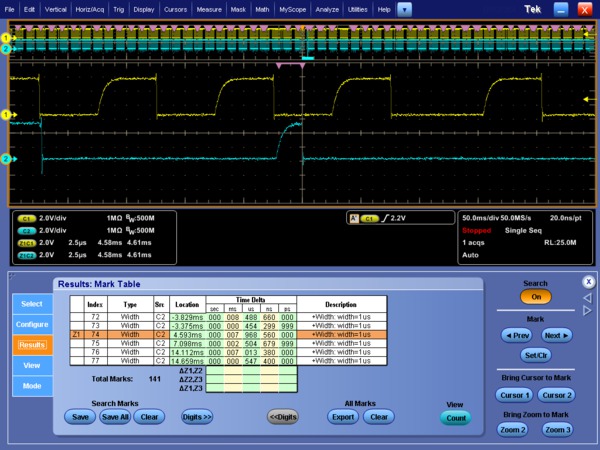
Task: Open the menu bar dropdown arrow
Action: [x=404, y=8]
